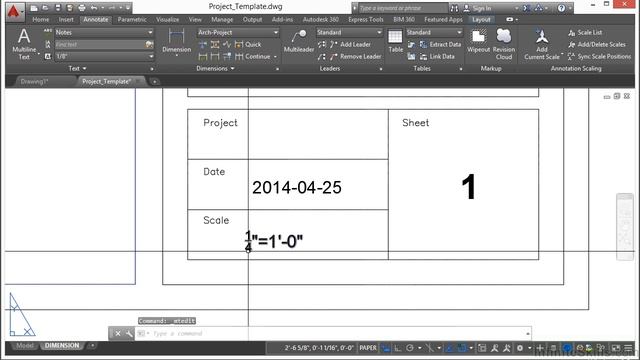Click the binoculars search icon

coord(454,8)
